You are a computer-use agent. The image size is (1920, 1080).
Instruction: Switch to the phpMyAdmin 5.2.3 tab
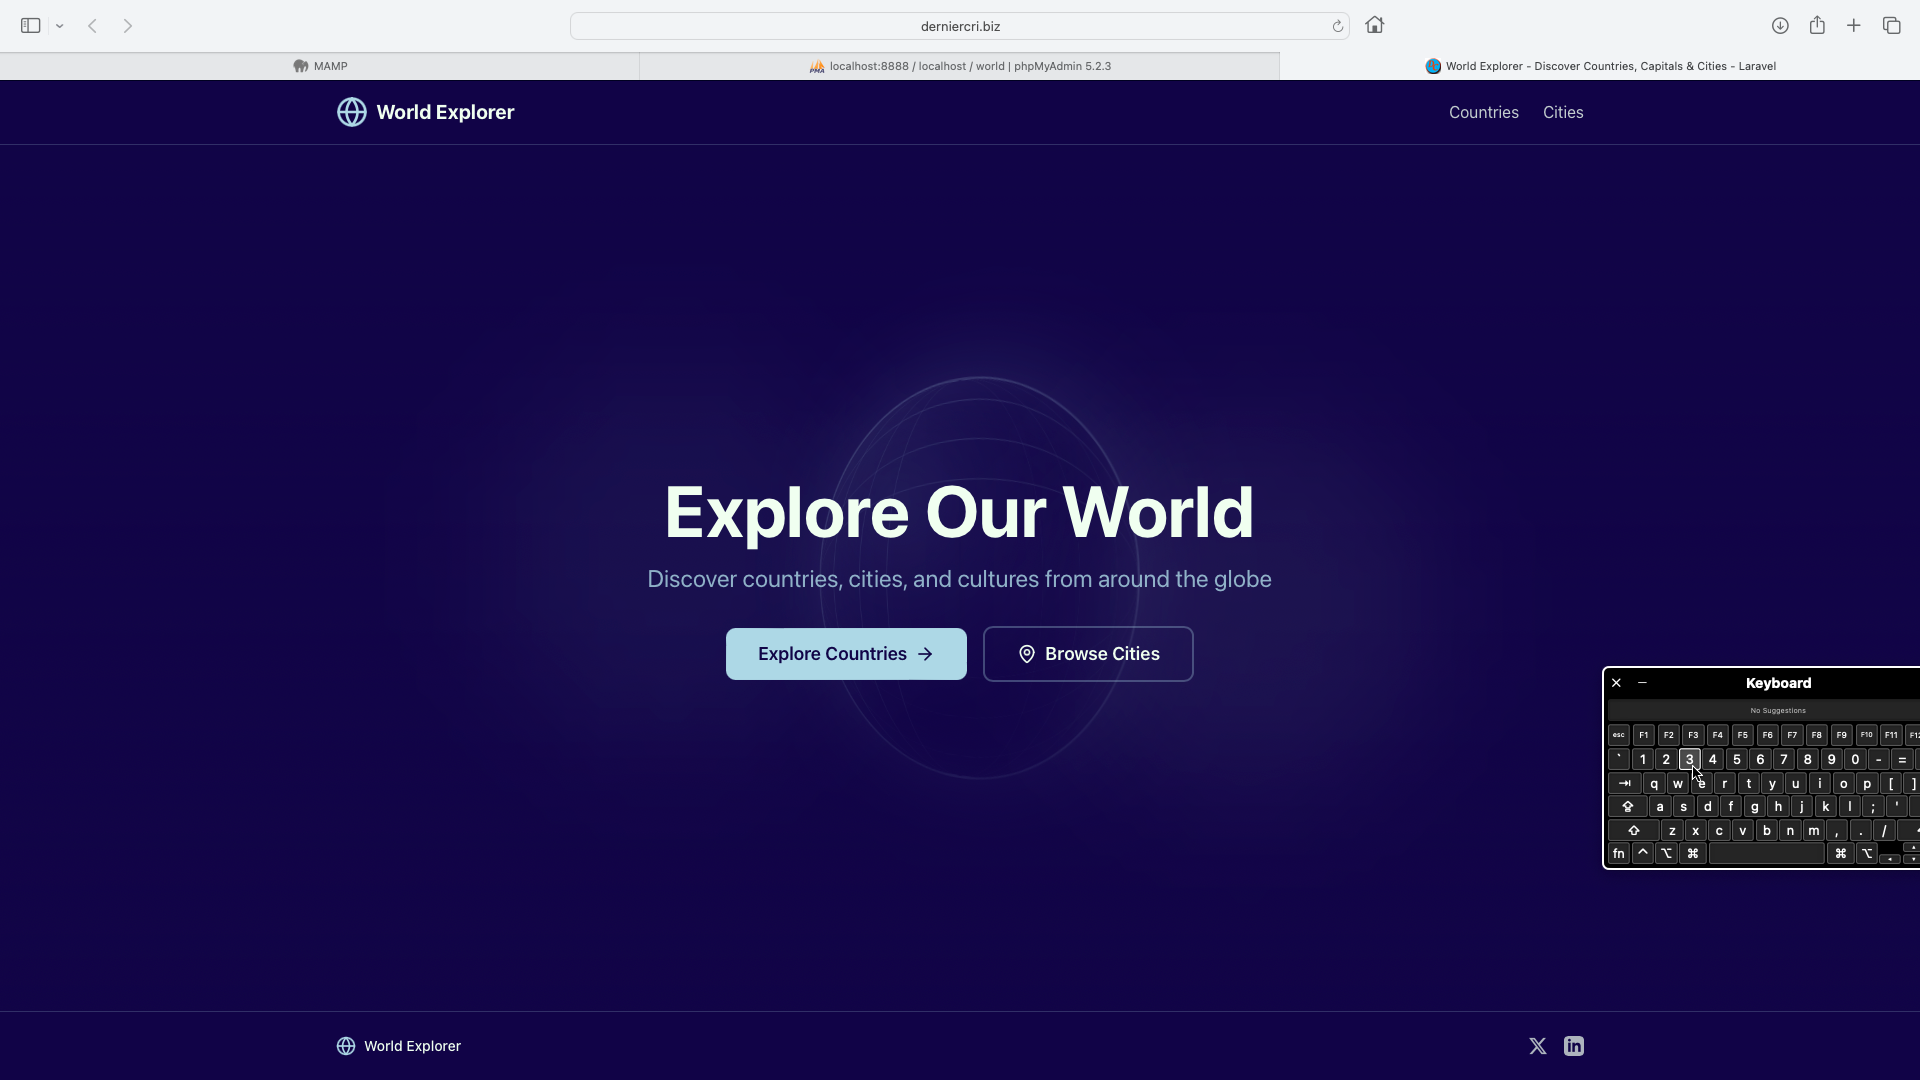tap(960, 66)
